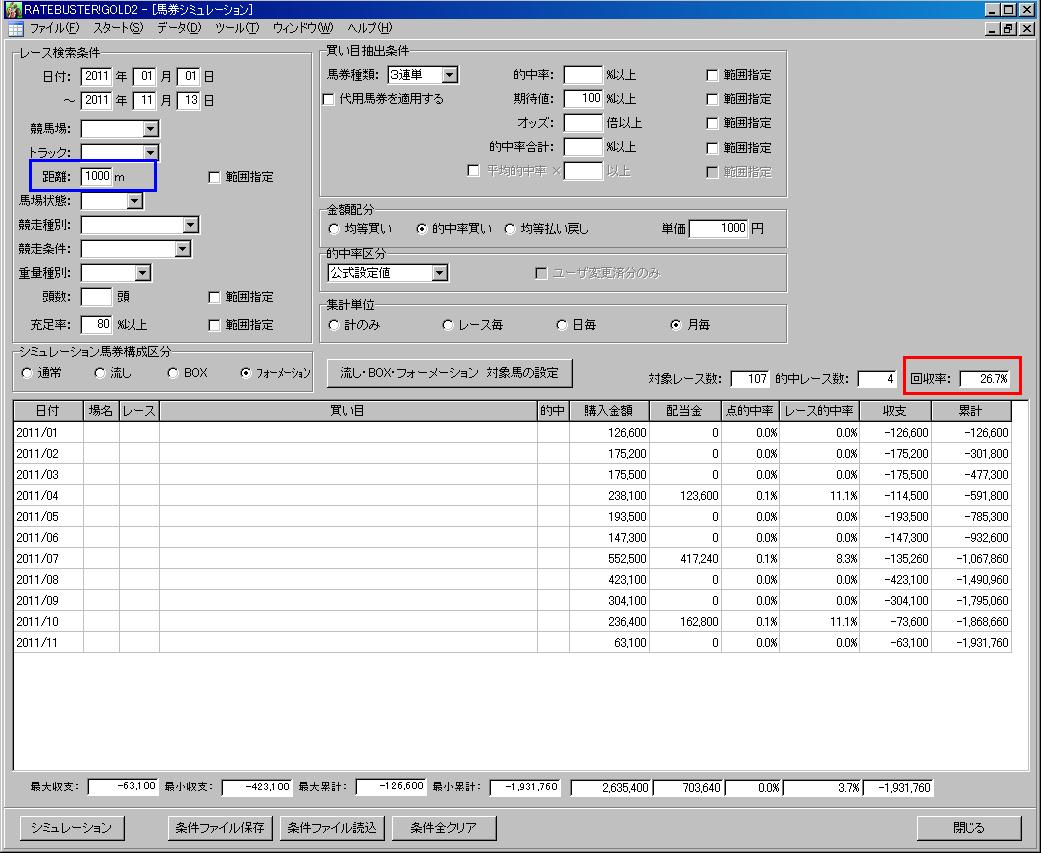Click the end day field showing 13

(189, 100)
